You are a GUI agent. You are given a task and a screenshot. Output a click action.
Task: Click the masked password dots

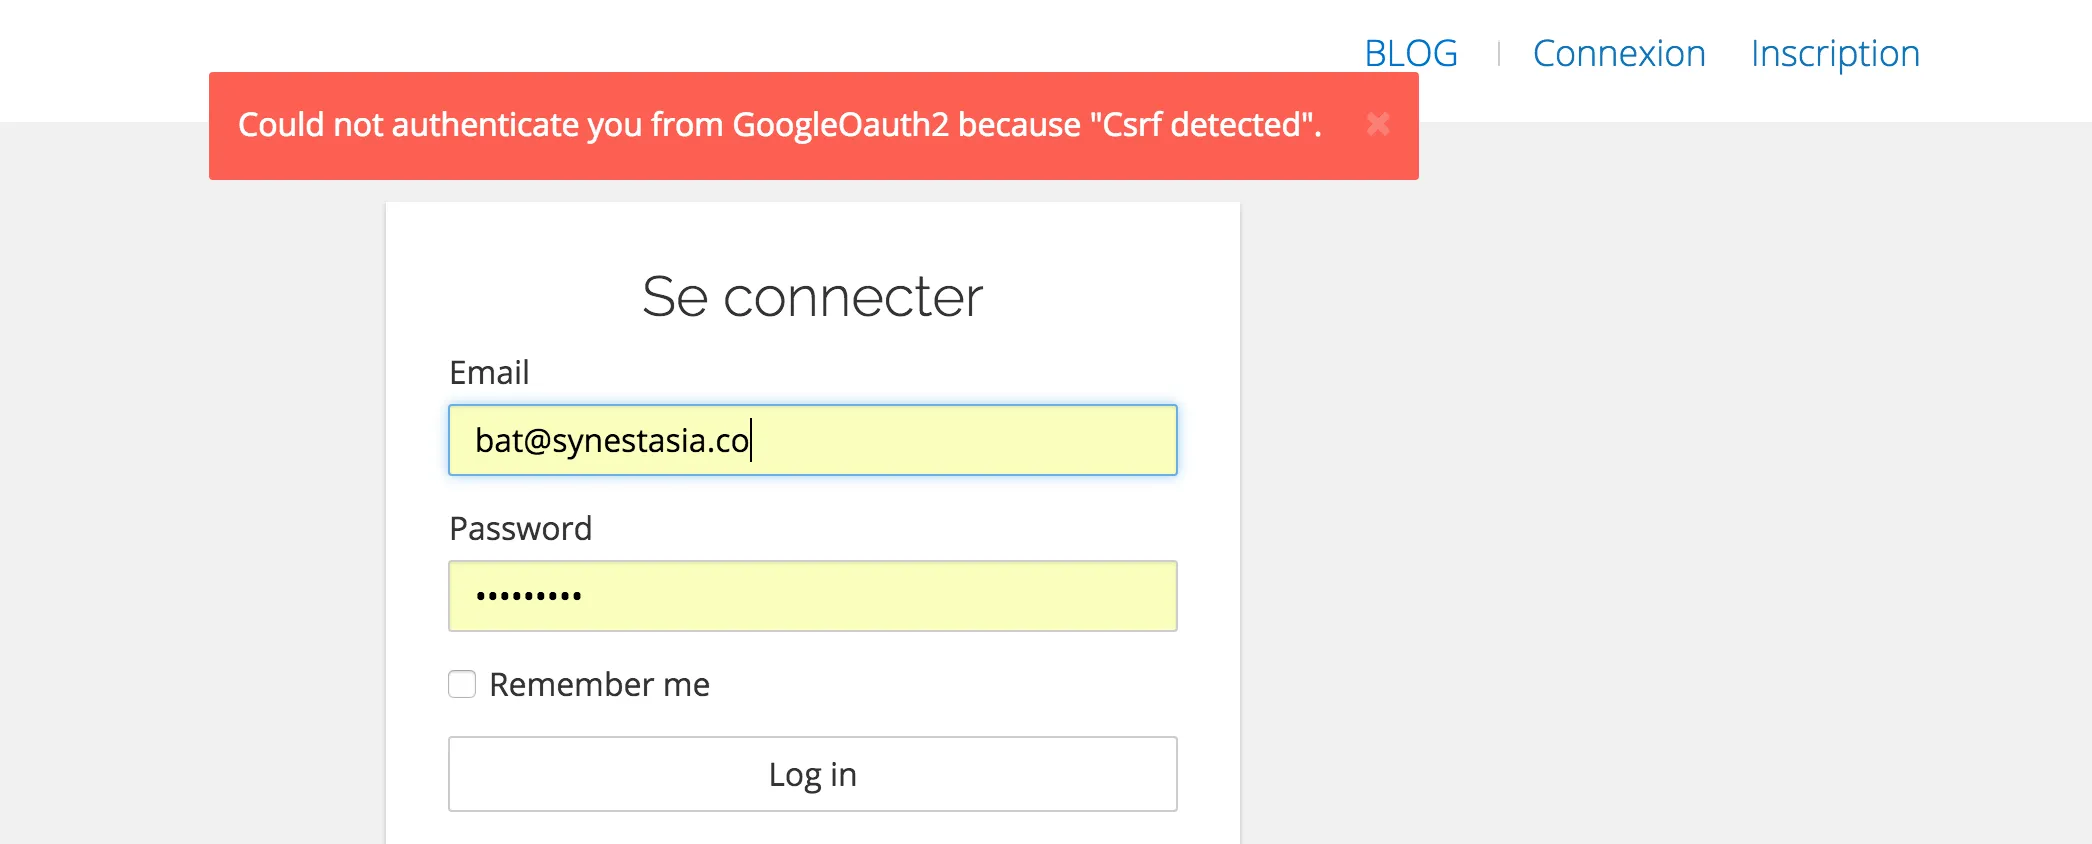[528, 596]
